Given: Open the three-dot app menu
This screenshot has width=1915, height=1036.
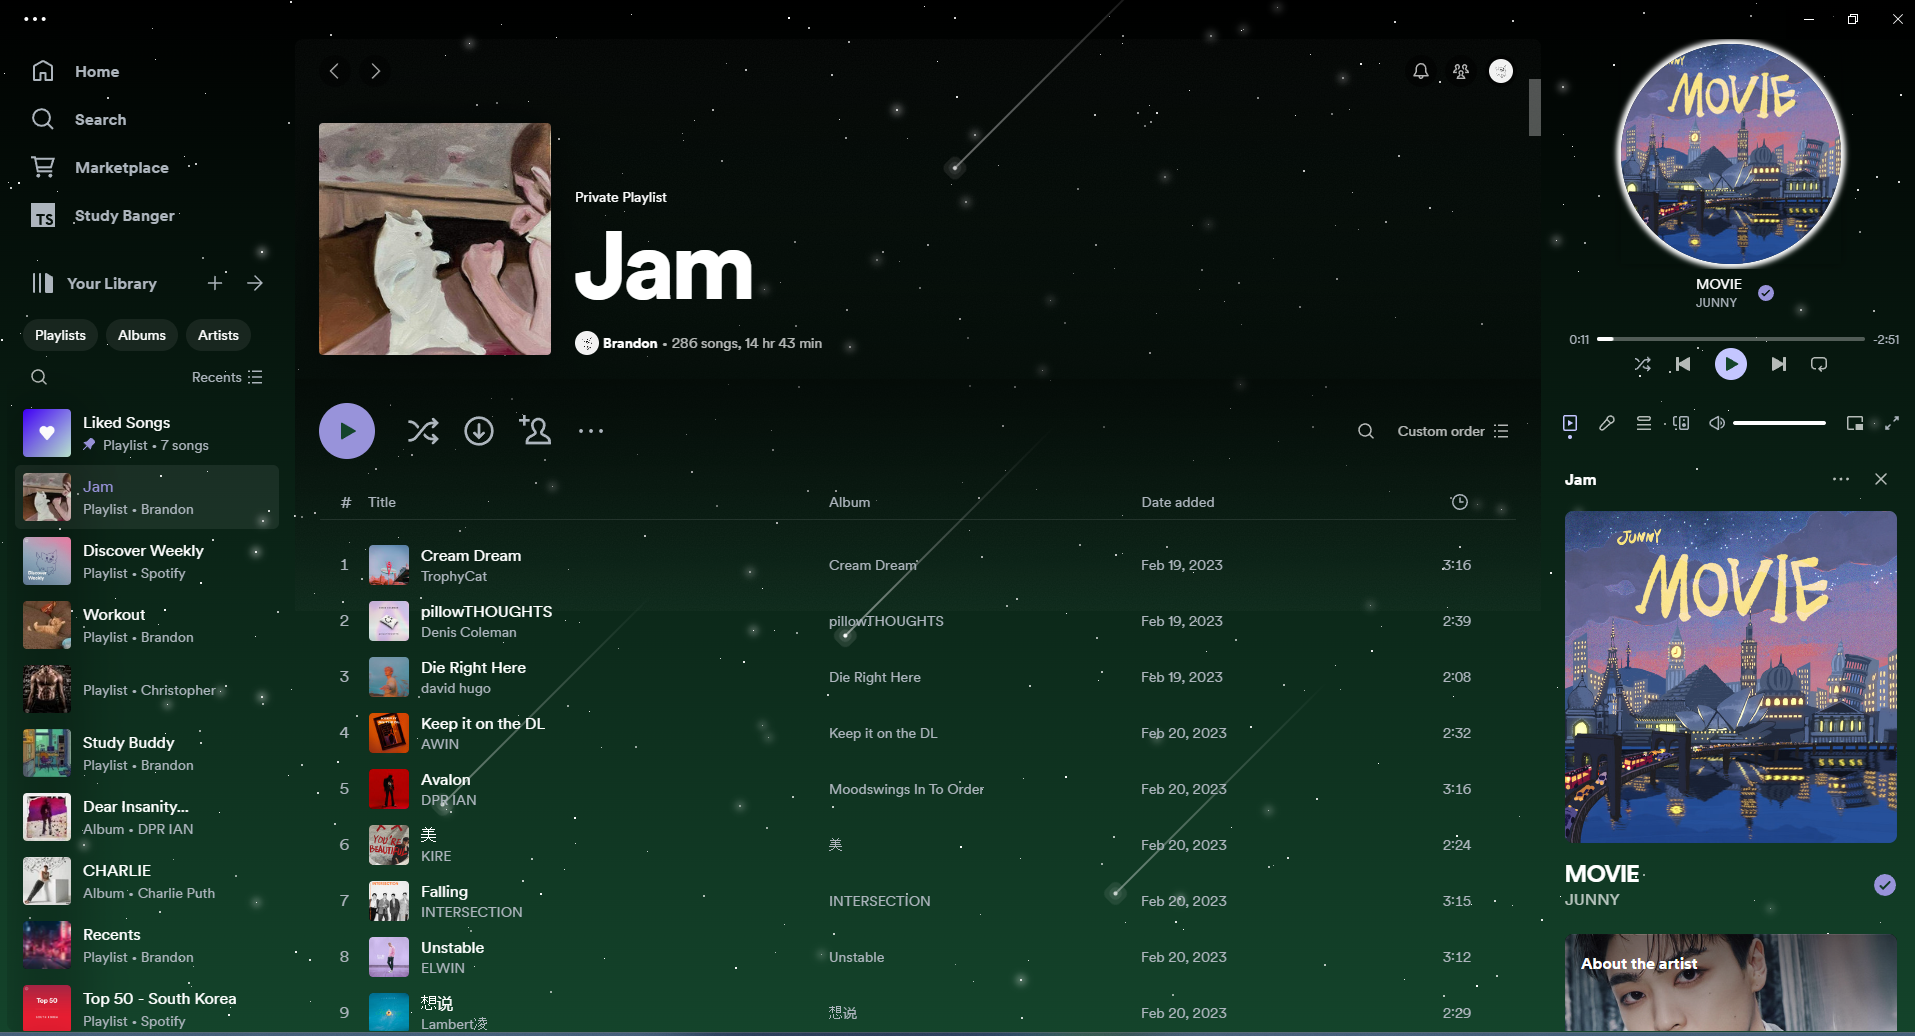Looking at the screenshot, I should (x=35, y=19).
